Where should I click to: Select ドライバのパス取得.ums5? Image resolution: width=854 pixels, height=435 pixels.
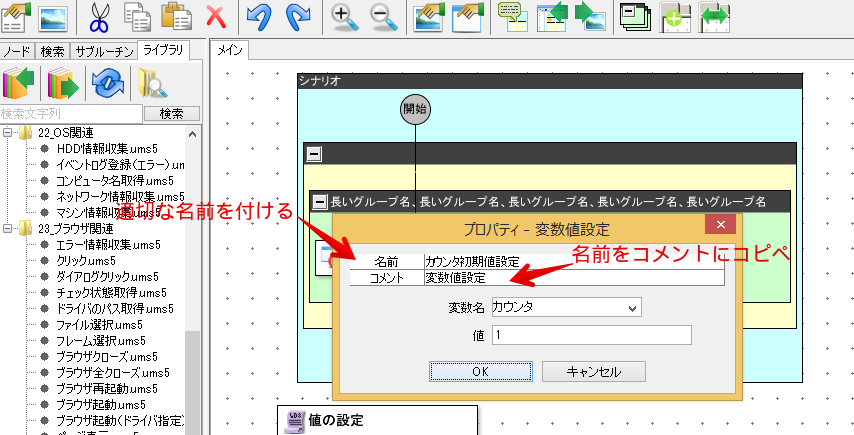pyautogui.click(x=115, y=309)
